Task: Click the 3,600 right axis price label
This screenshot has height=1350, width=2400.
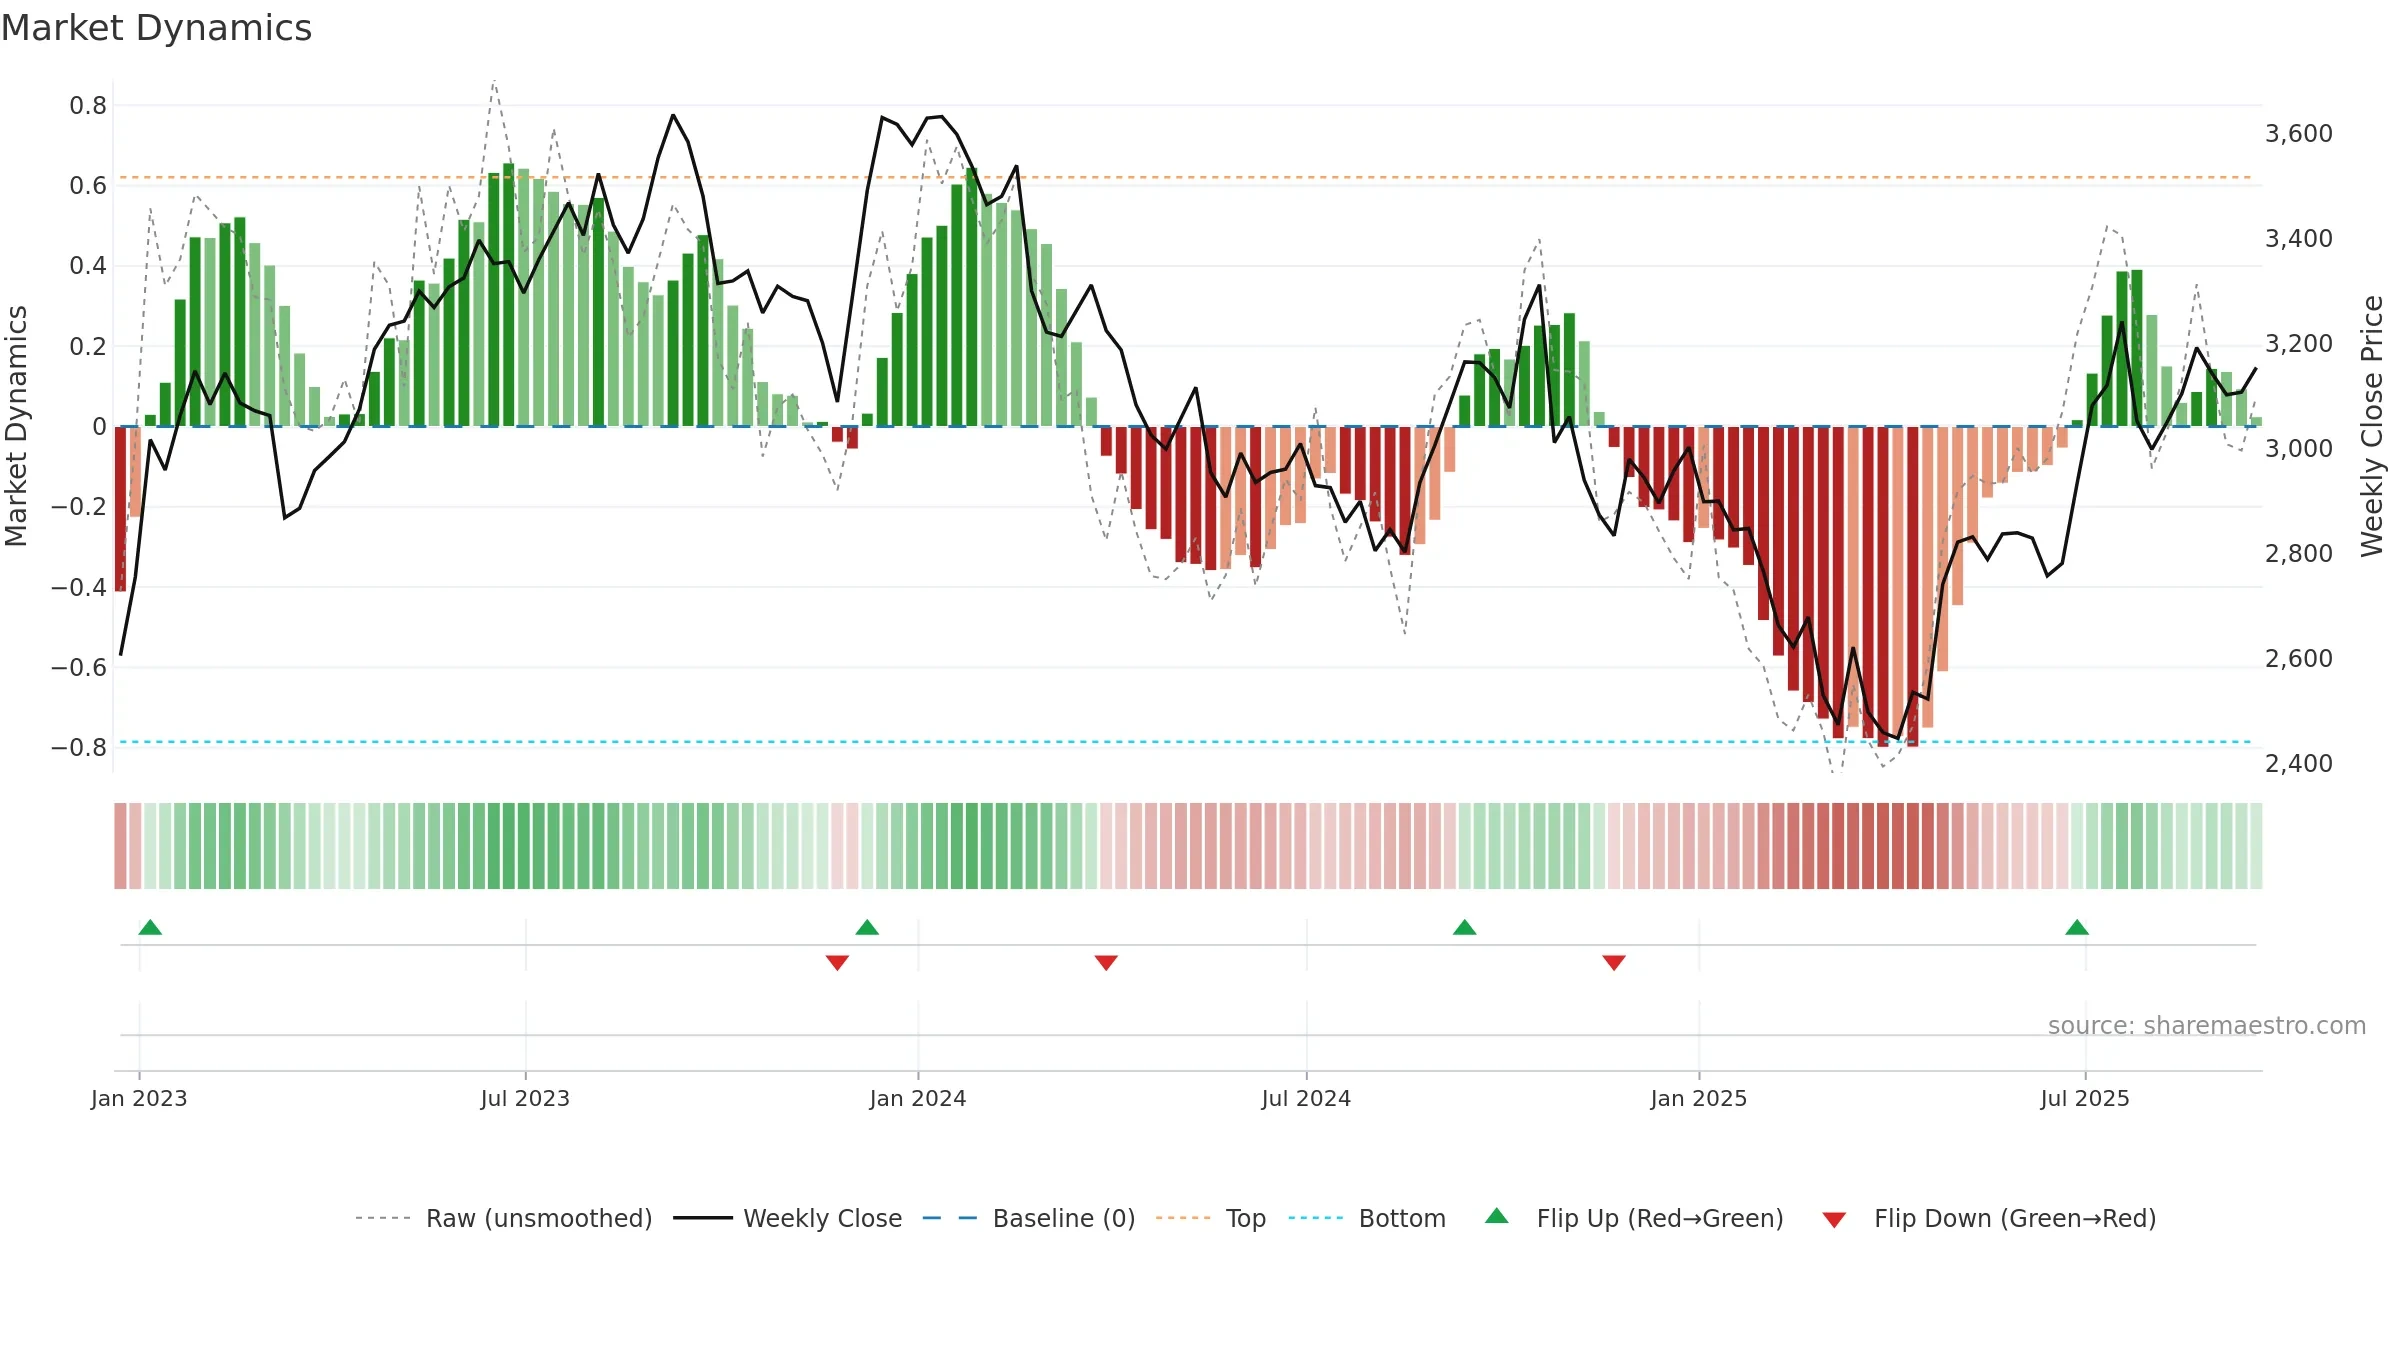Action: (2299, 133)
